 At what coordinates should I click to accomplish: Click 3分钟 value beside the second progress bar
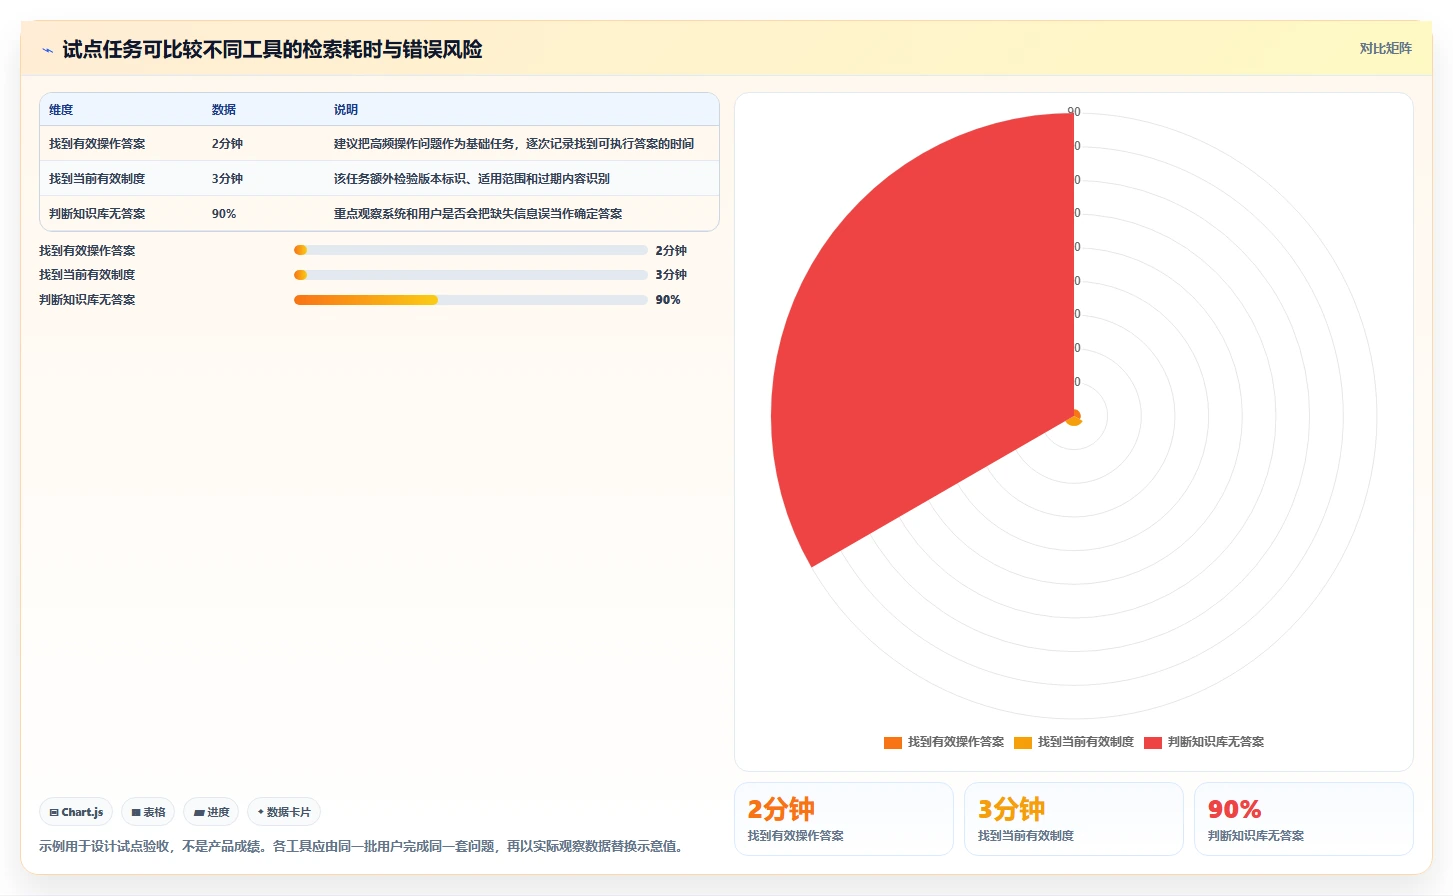671,275
